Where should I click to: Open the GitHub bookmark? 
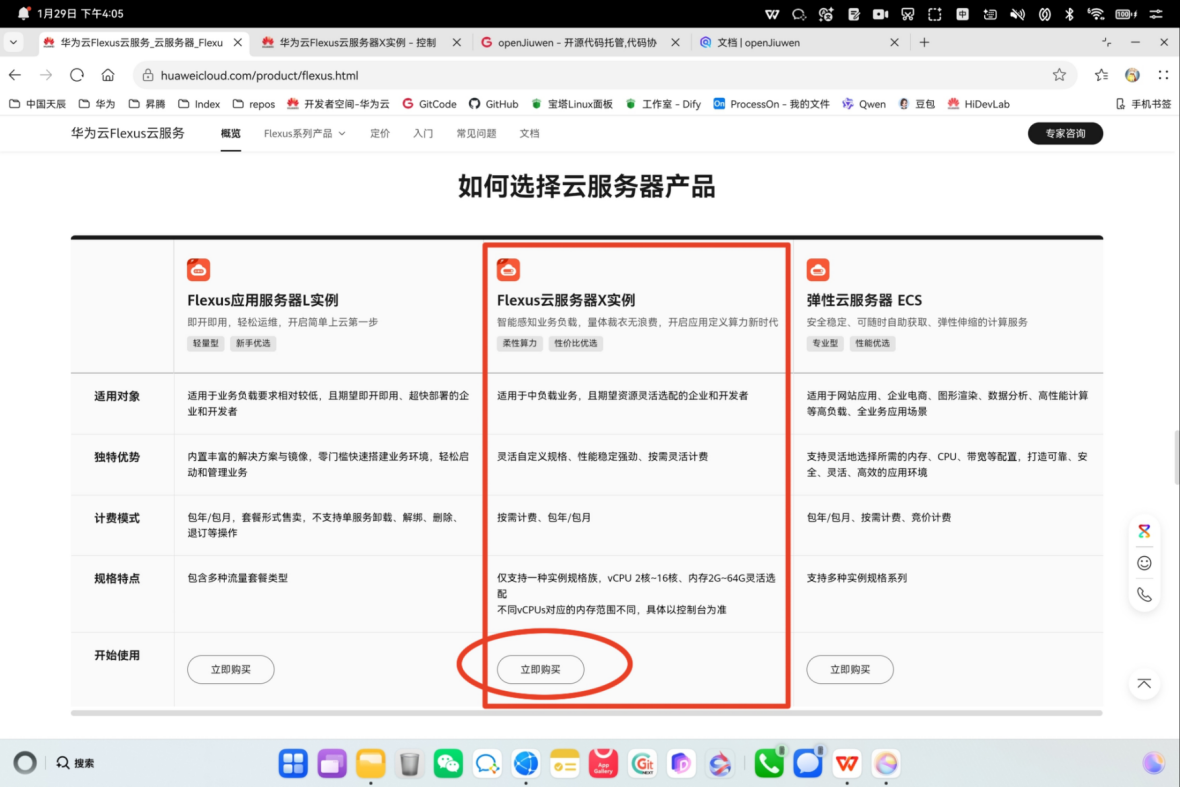point(493,104)
